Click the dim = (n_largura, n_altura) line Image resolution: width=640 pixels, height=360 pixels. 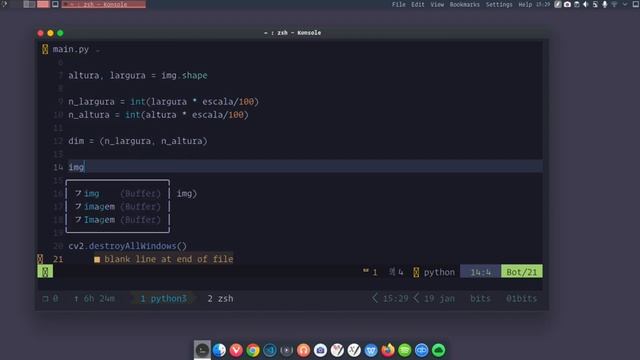click(138, 141)
